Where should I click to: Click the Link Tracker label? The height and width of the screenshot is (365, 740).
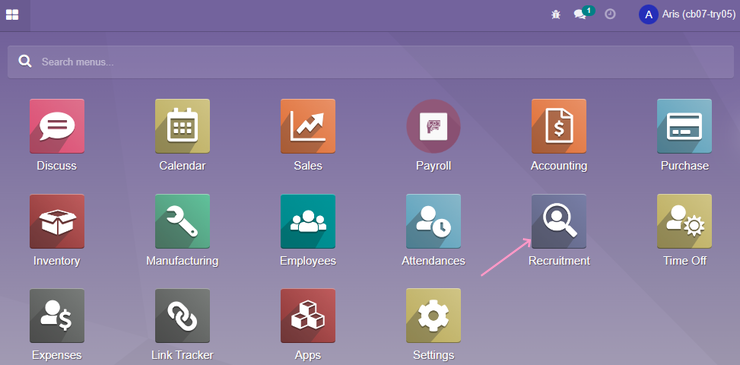[182, 355]
